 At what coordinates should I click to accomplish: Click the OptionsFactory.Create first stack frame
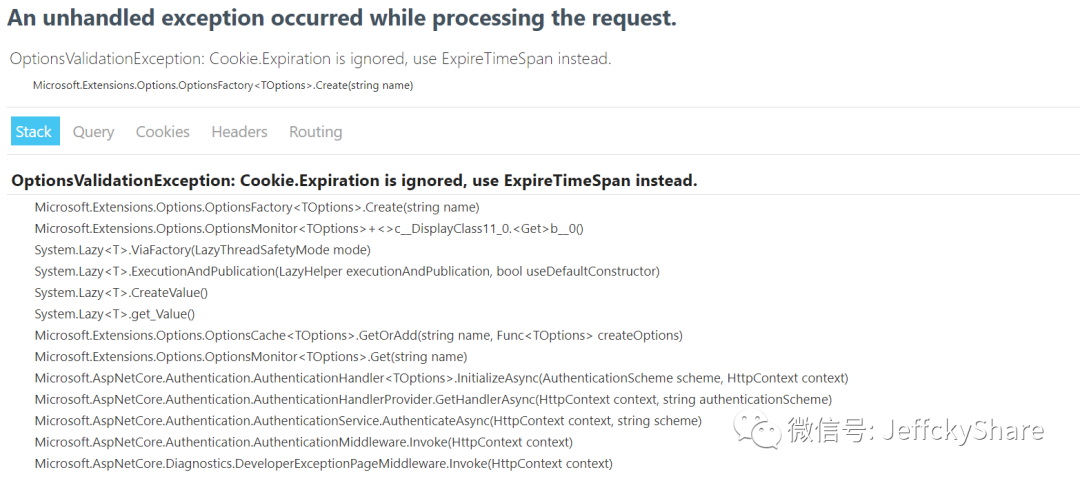point(257,207)
